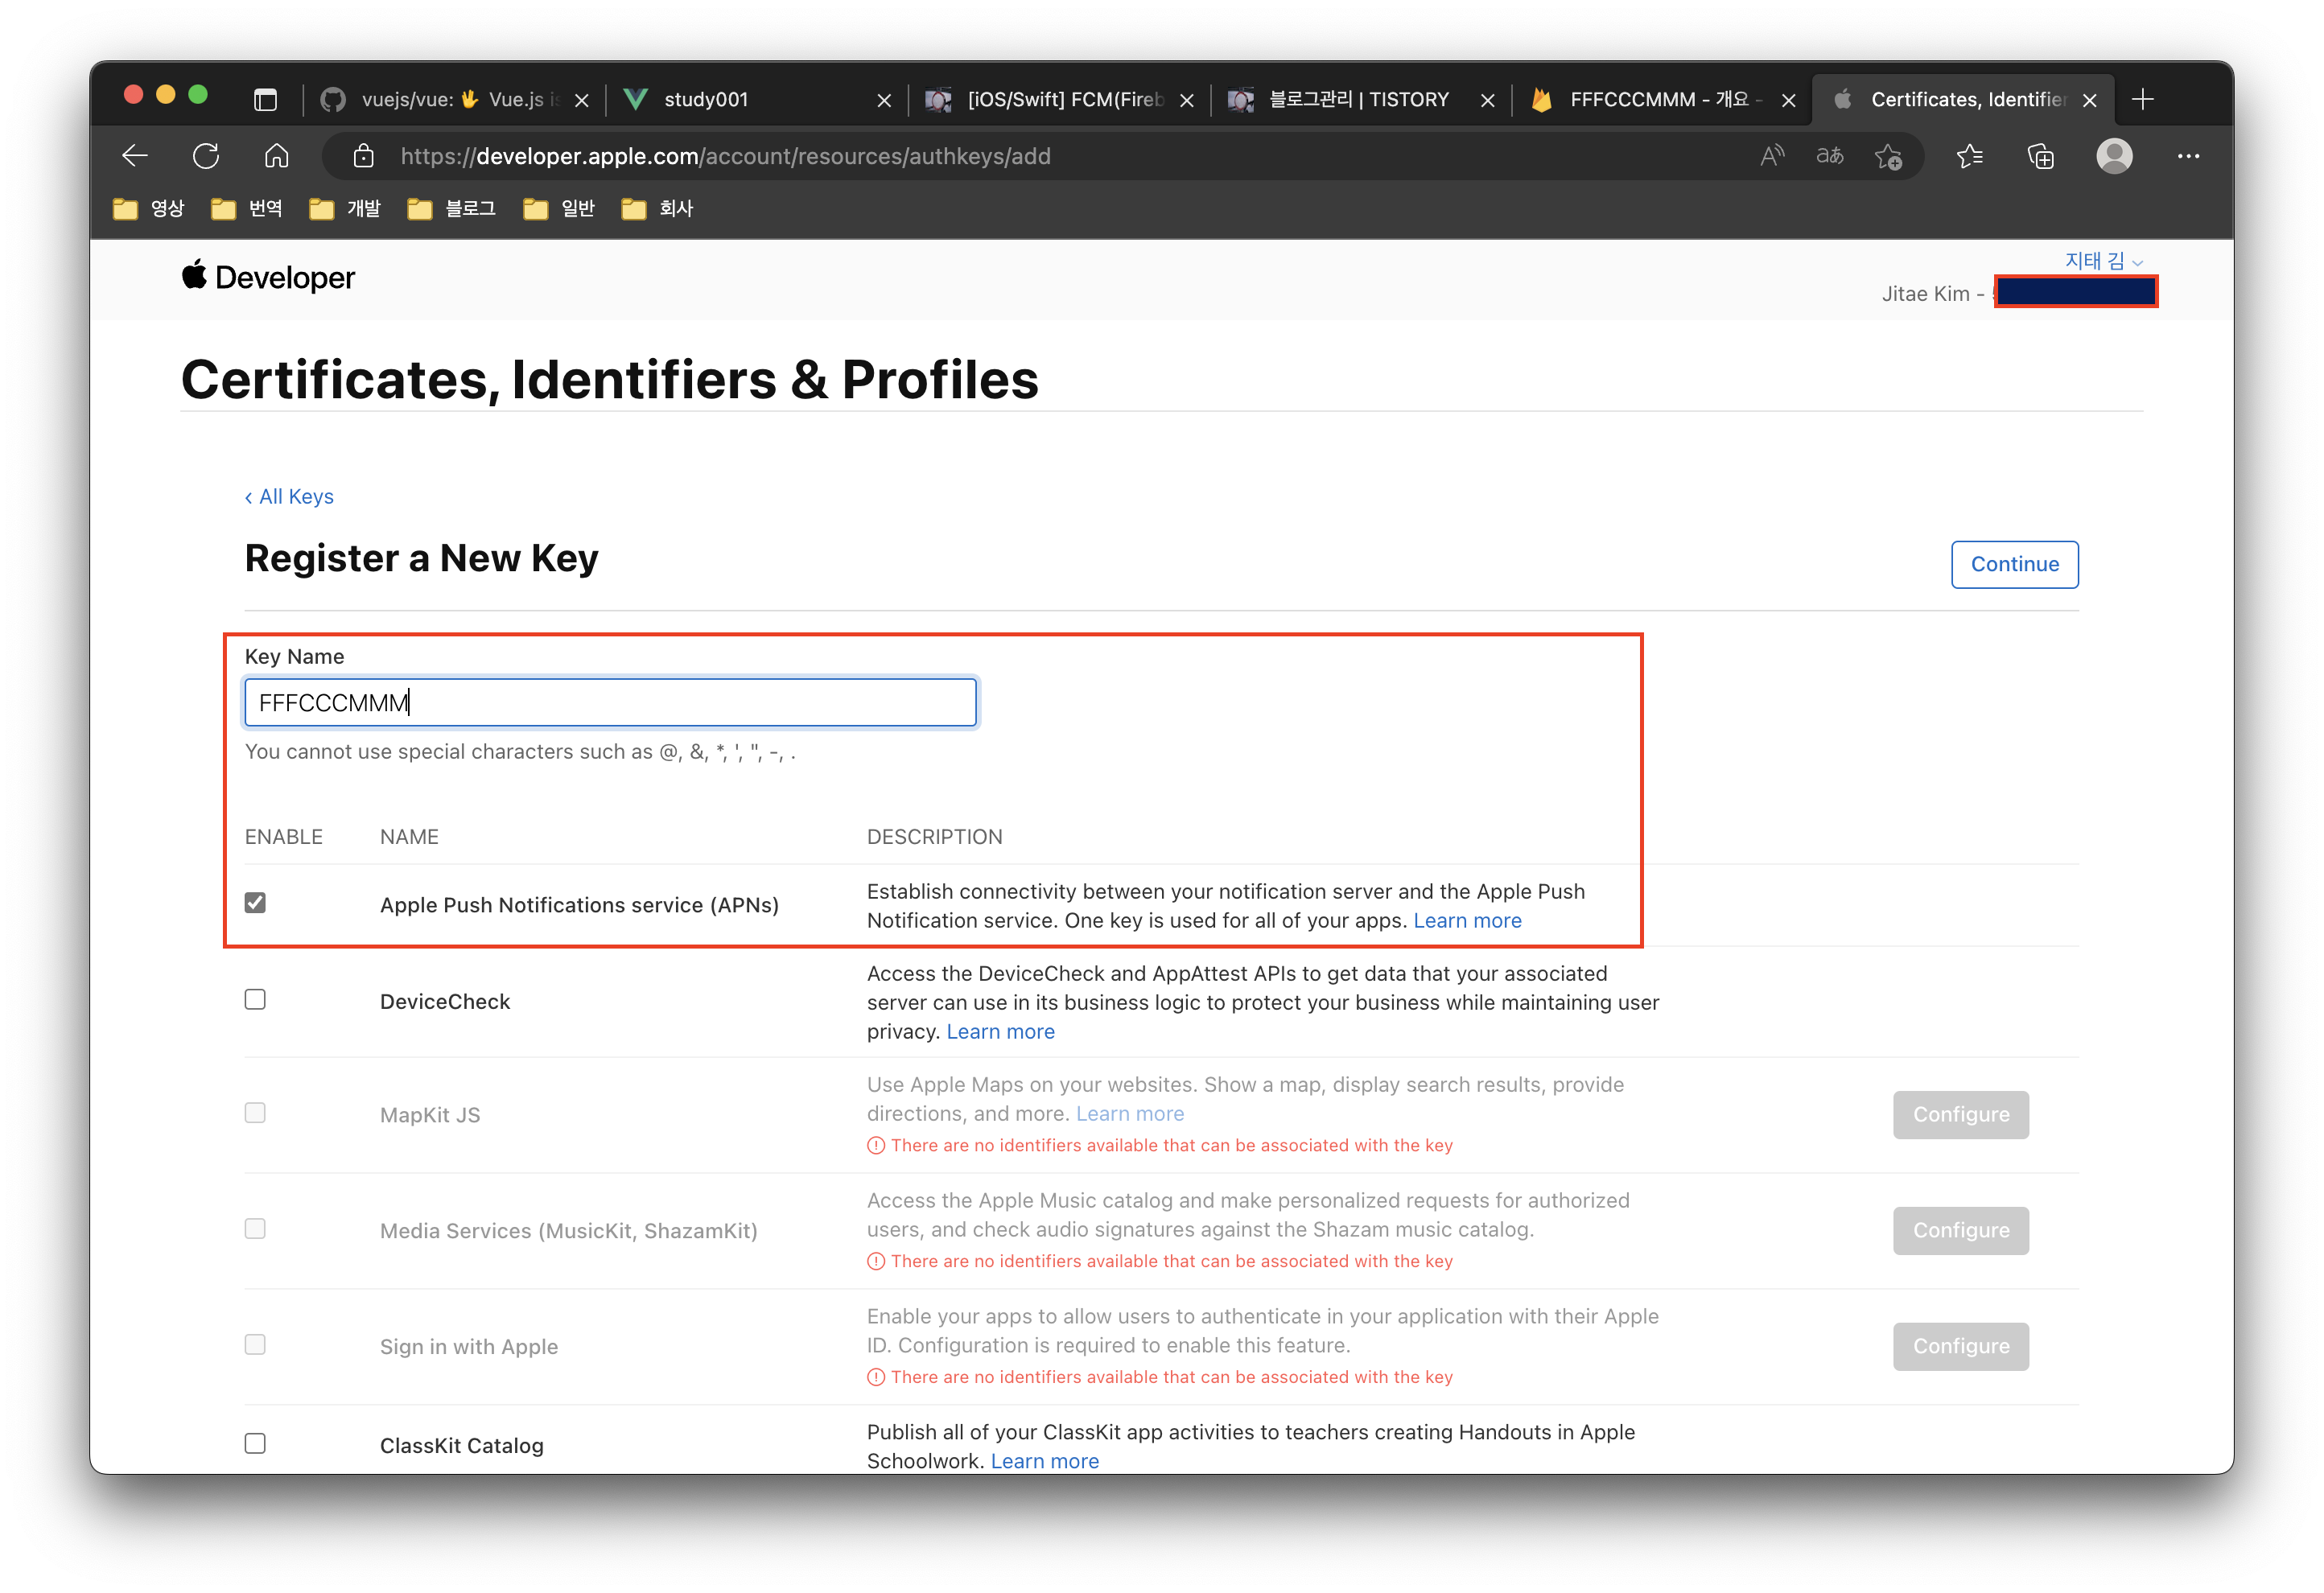
Task: Open the tab actions menu icon
Action: 265,99
